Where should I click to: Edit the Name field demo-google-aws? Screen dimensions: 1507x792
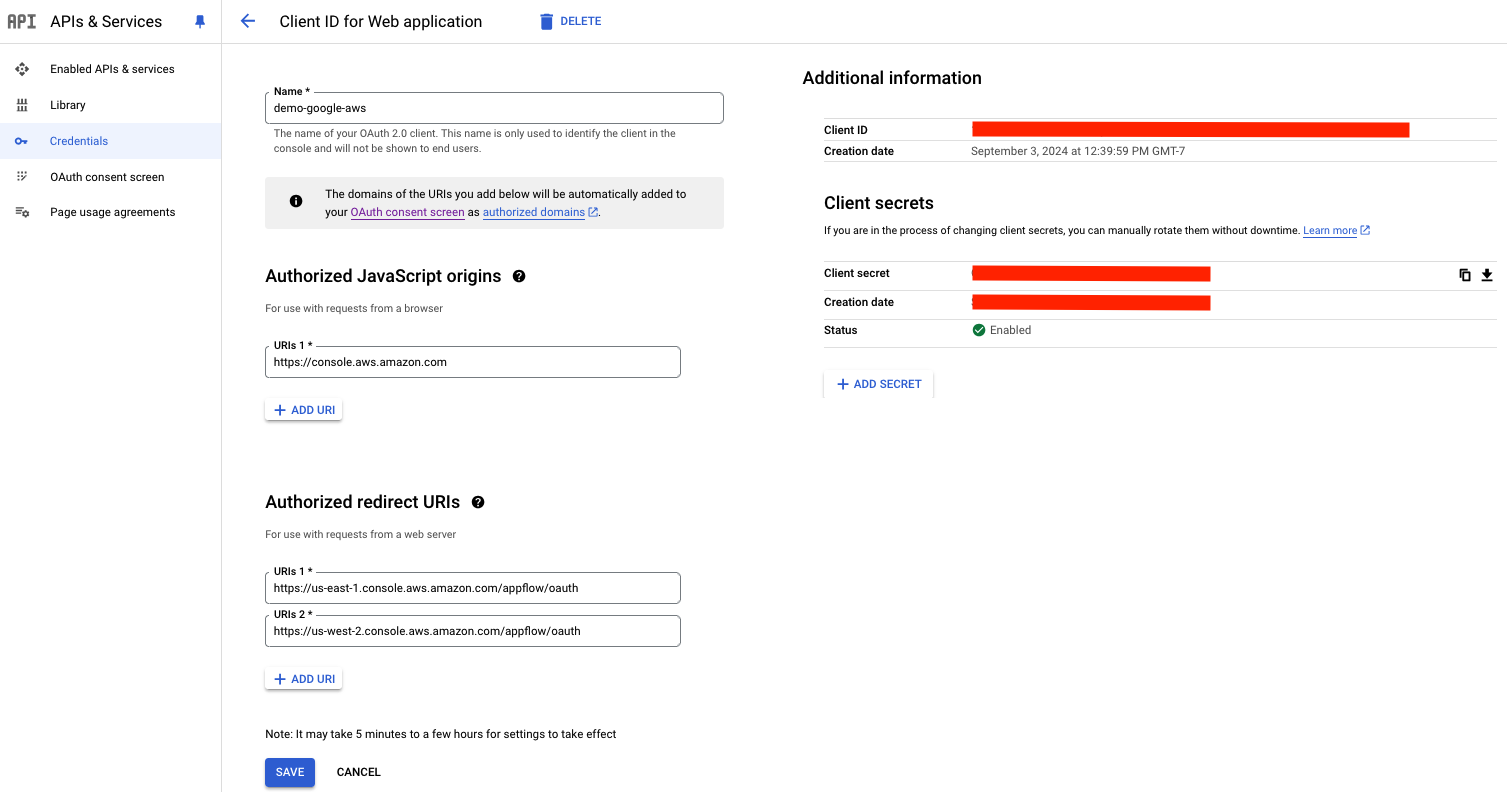pyautogui.click(x=494, y=108)
